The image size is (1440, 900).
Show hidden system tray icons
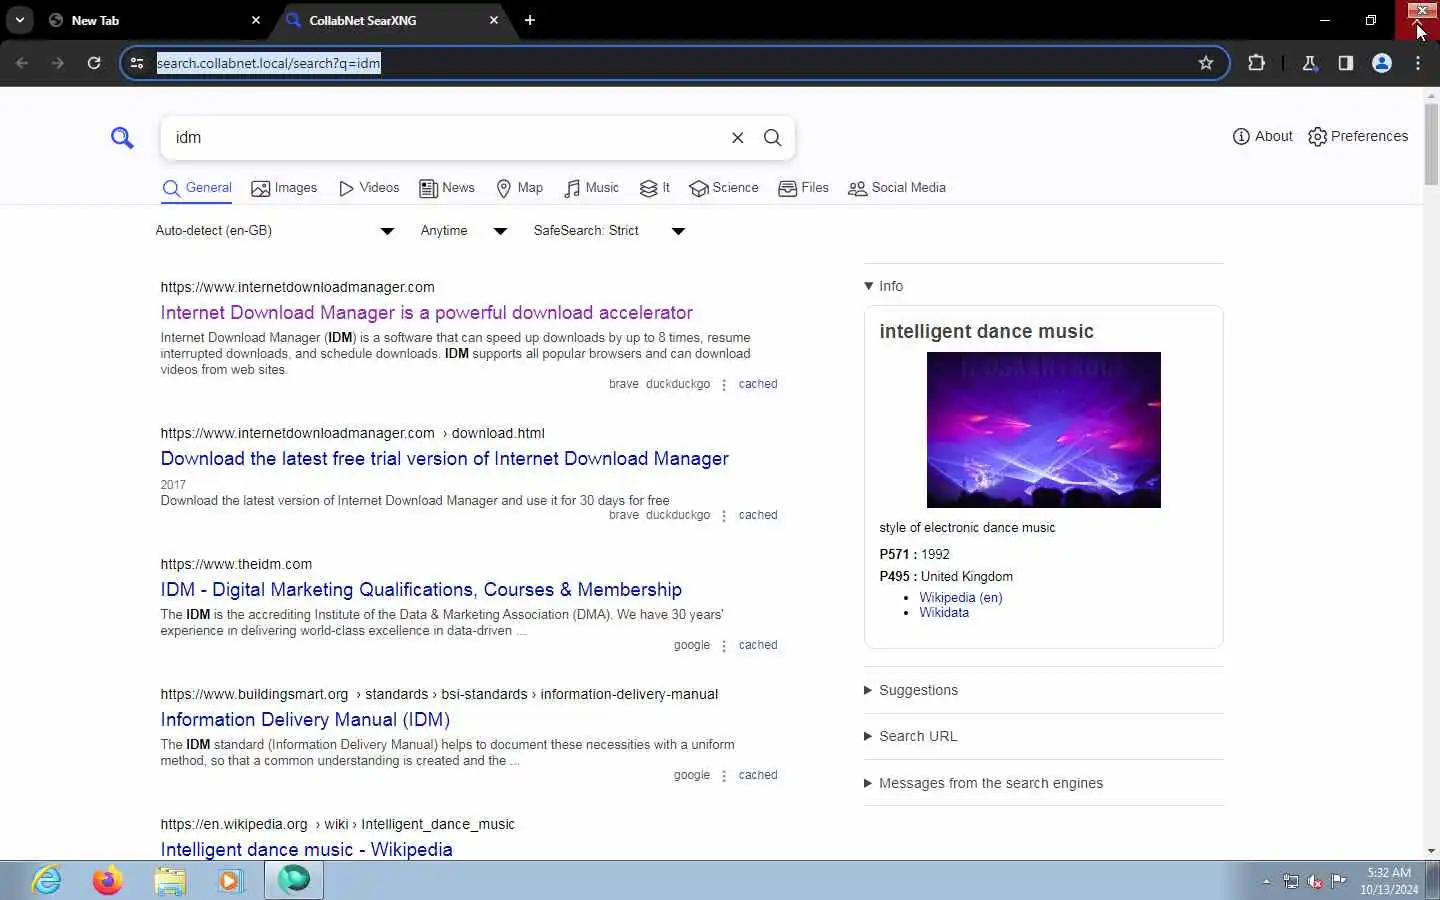1266,881
